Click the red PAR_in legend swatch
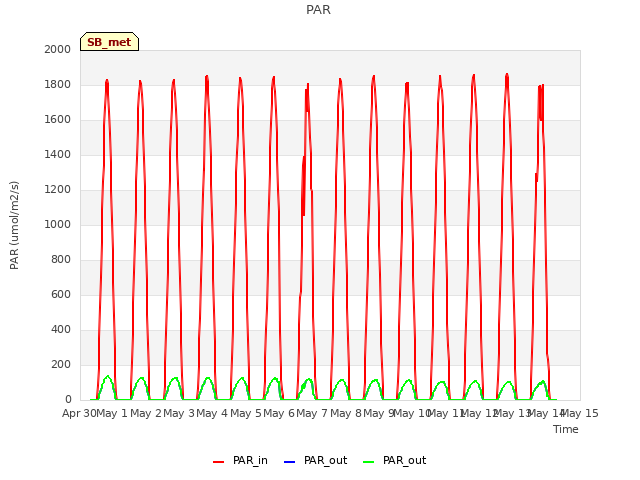This screenshot has height=480, width=640. [218, 462]
